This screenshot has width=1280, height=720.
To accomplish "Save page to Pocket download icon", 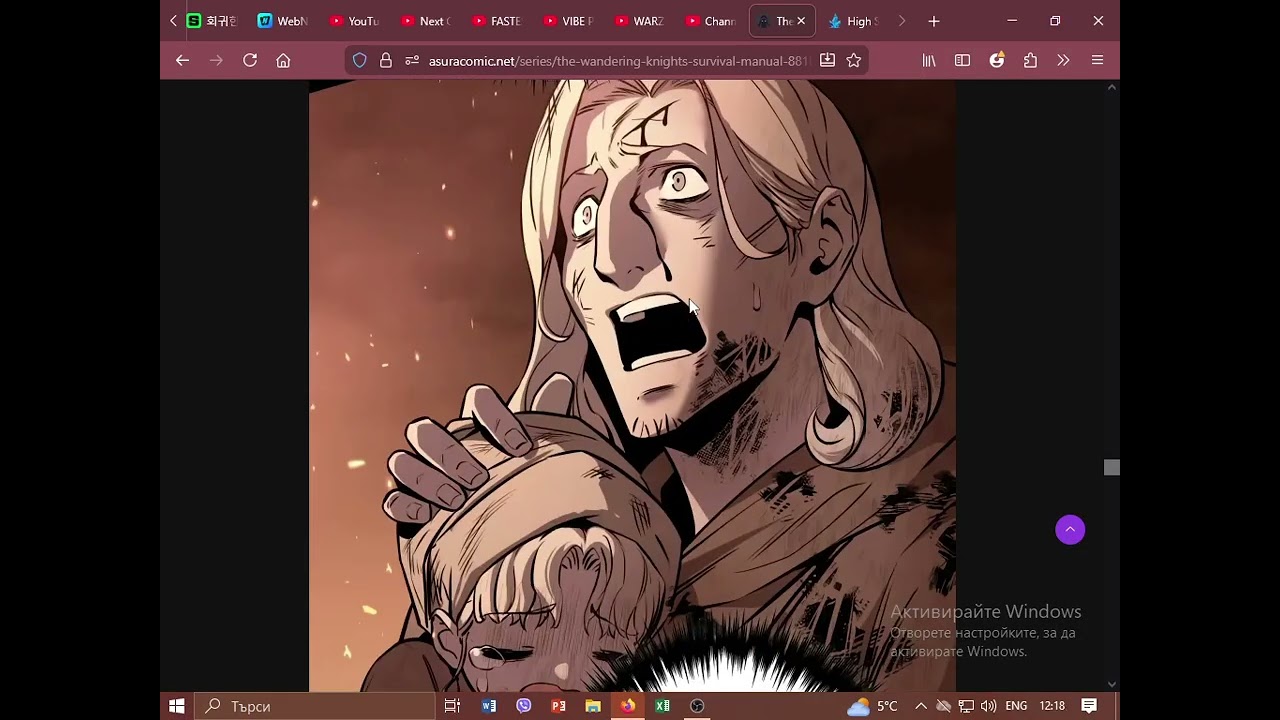I will [x=827, y=60].
